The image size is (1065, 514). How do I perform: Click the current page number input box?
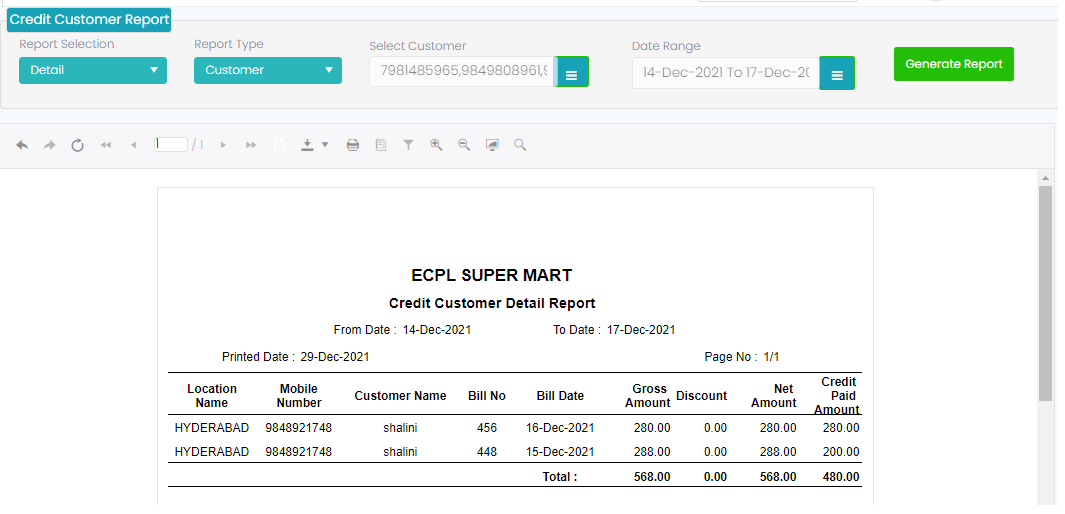point(170,144)
